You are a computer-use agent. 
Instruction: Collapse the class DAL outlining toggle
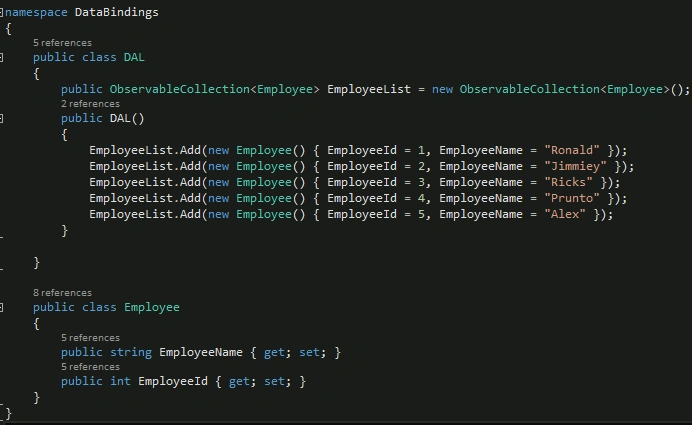tap(1, 57)
